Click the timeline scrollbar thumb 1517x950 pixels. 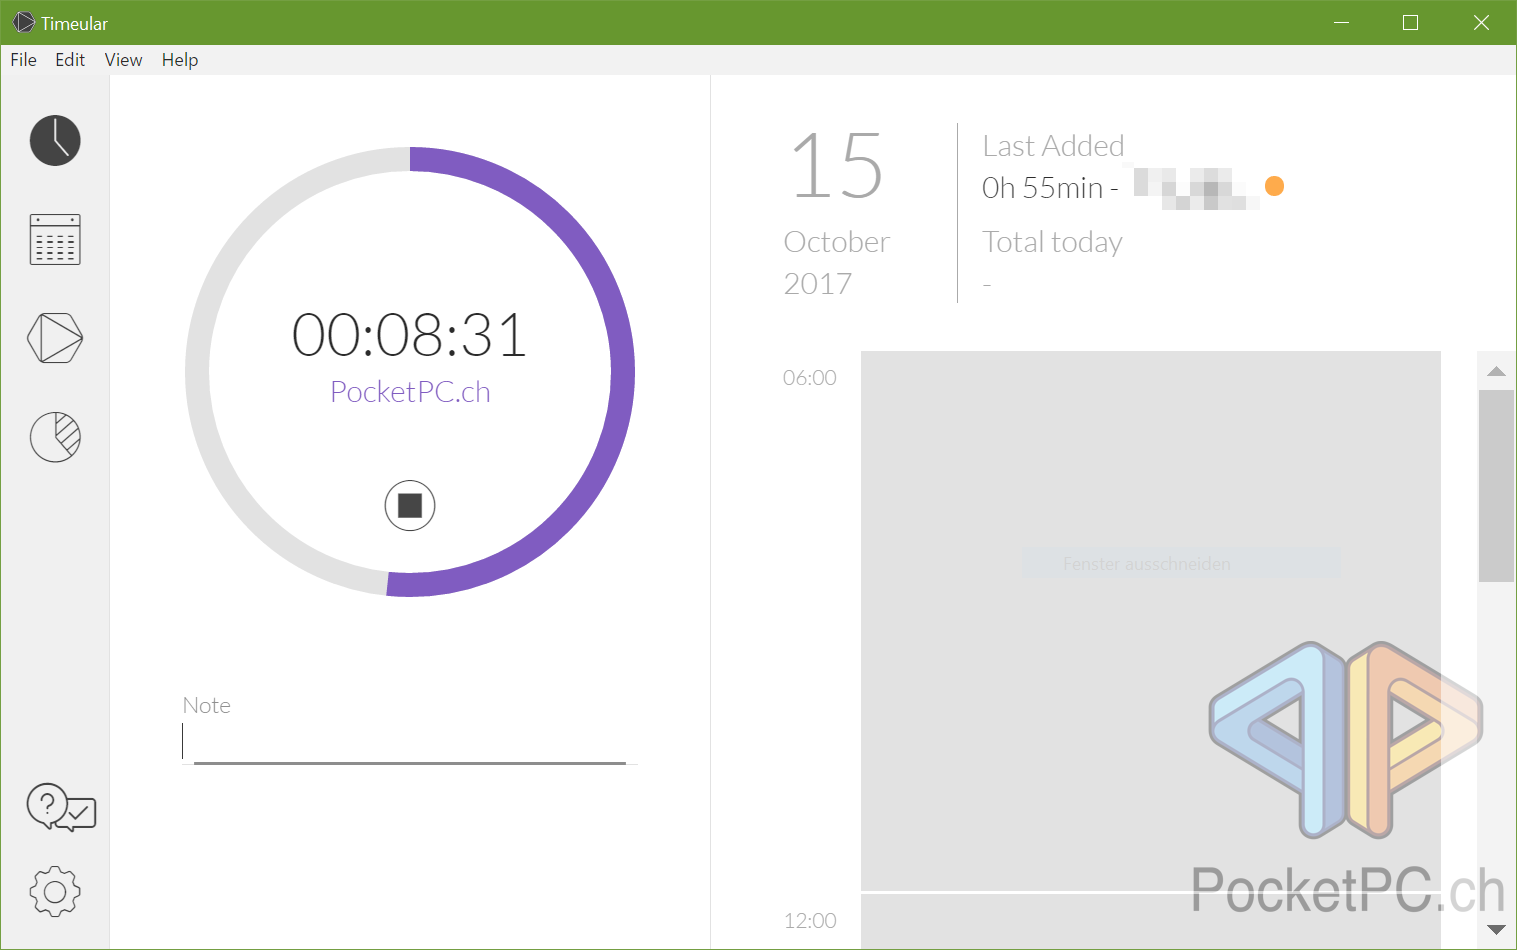[x=1496, y=486]
